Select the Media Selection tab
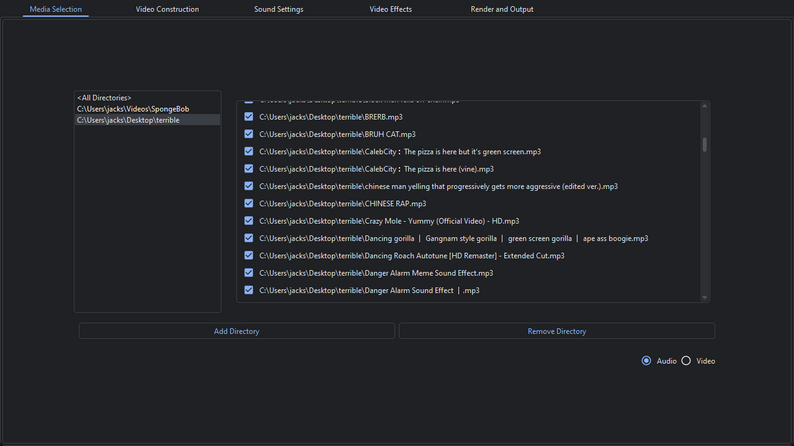 (x=56, y=9)
